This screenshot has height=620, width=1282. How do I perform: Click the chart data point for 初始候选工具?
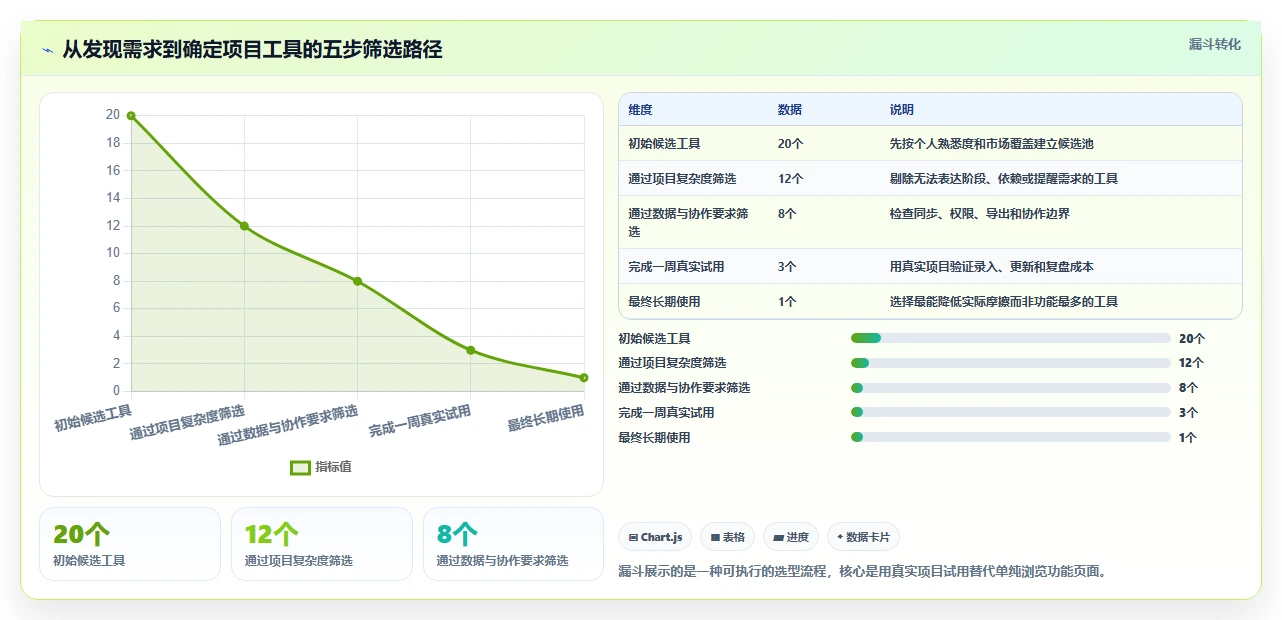pos(131,116)
